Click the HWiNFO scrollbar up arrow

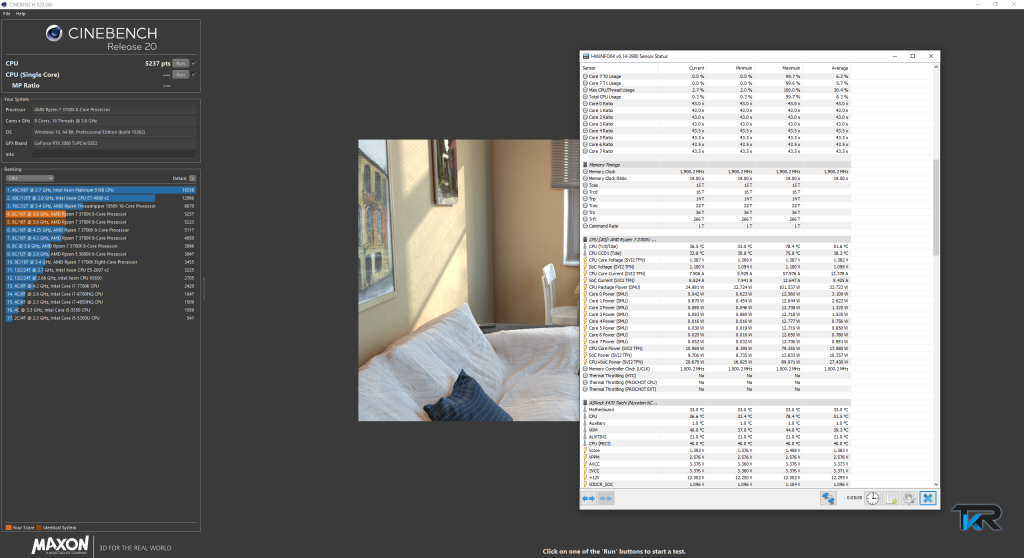click(x=936, y=67)
